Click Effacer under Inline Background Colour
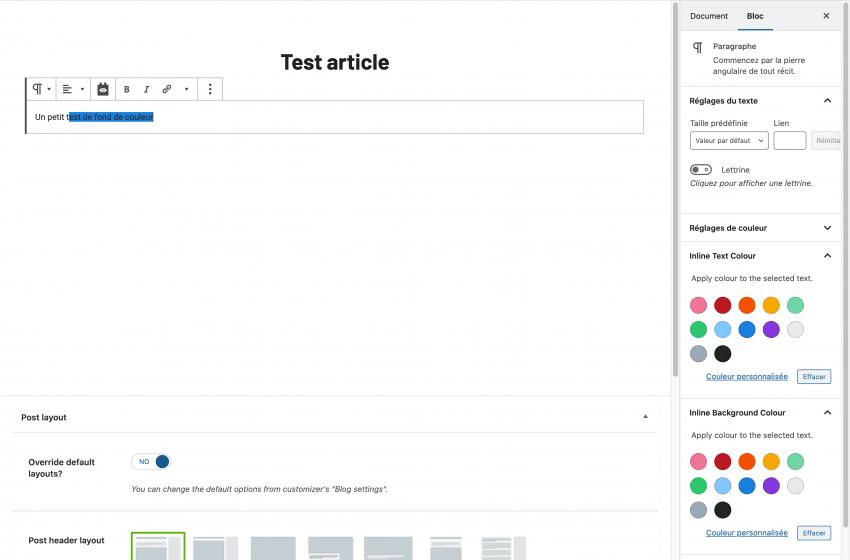Screen dimensions: 850x560 814,533
